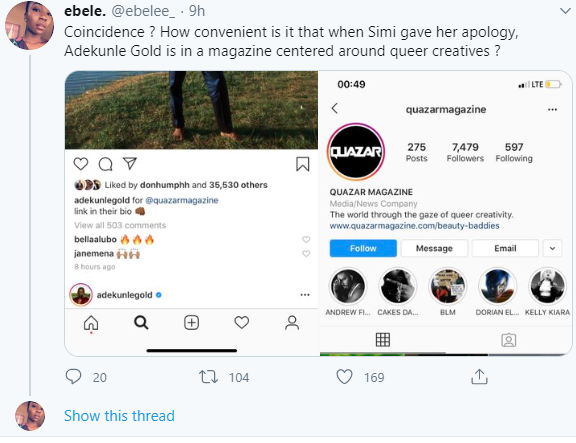Open the quazarmagazine three-dot menu
Image resolution: width=576 pixels, height=443 pixels.
552,109
